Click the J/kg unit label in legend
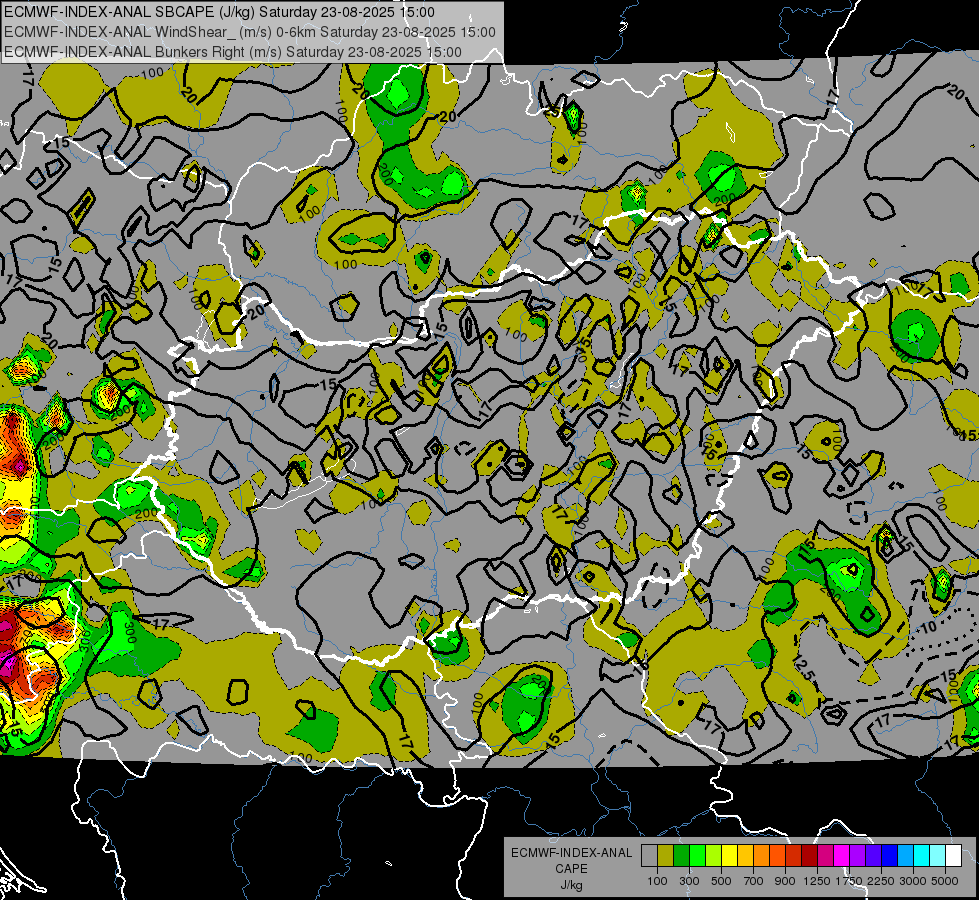This screenshot has height=900, width=979. (x=571, y=886)
